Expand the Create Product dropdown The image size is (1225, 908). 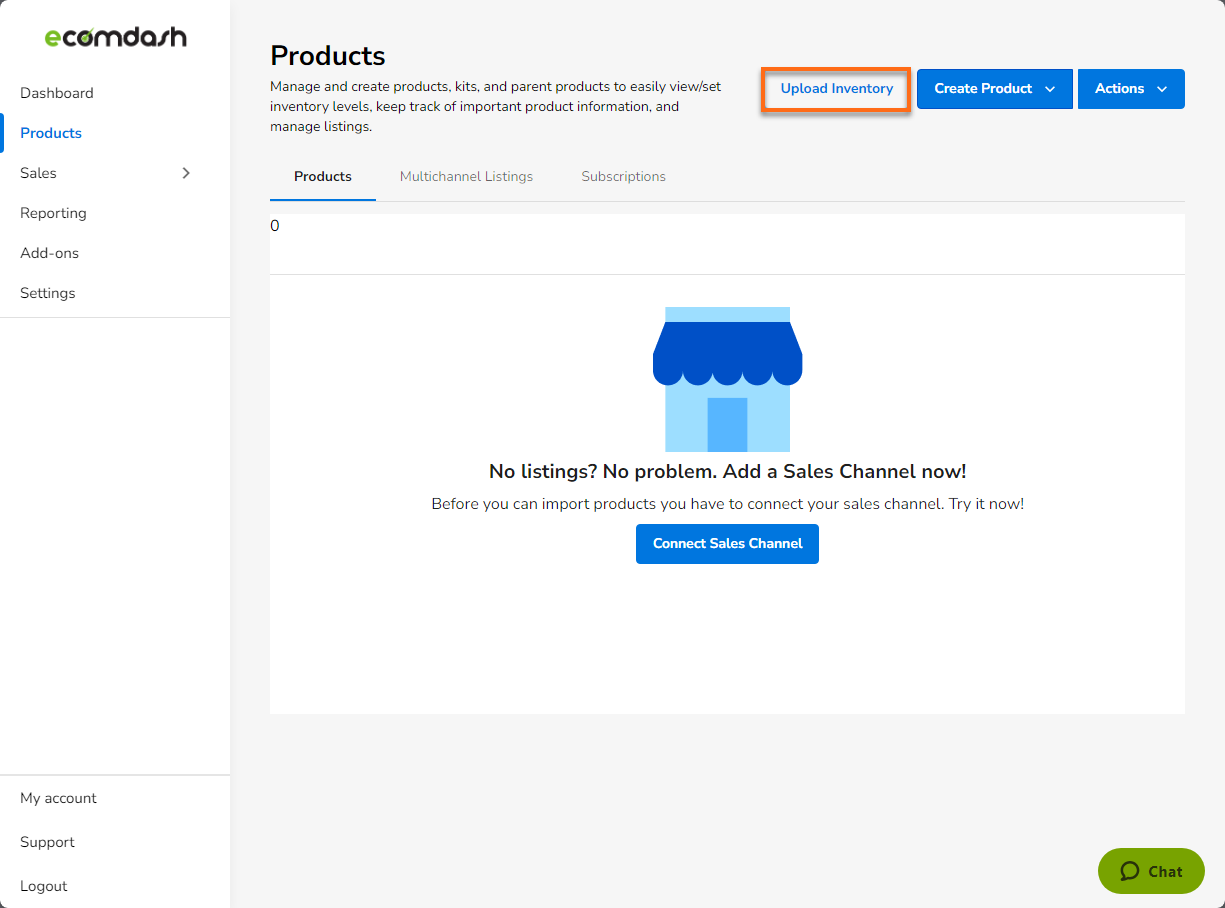994,88
